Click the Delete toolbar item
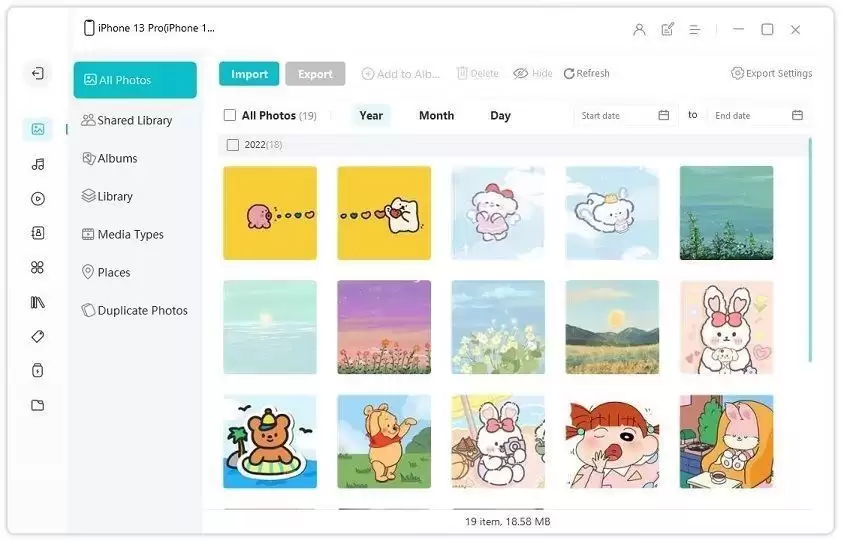The image size is (841, 541). pos(478,73)
